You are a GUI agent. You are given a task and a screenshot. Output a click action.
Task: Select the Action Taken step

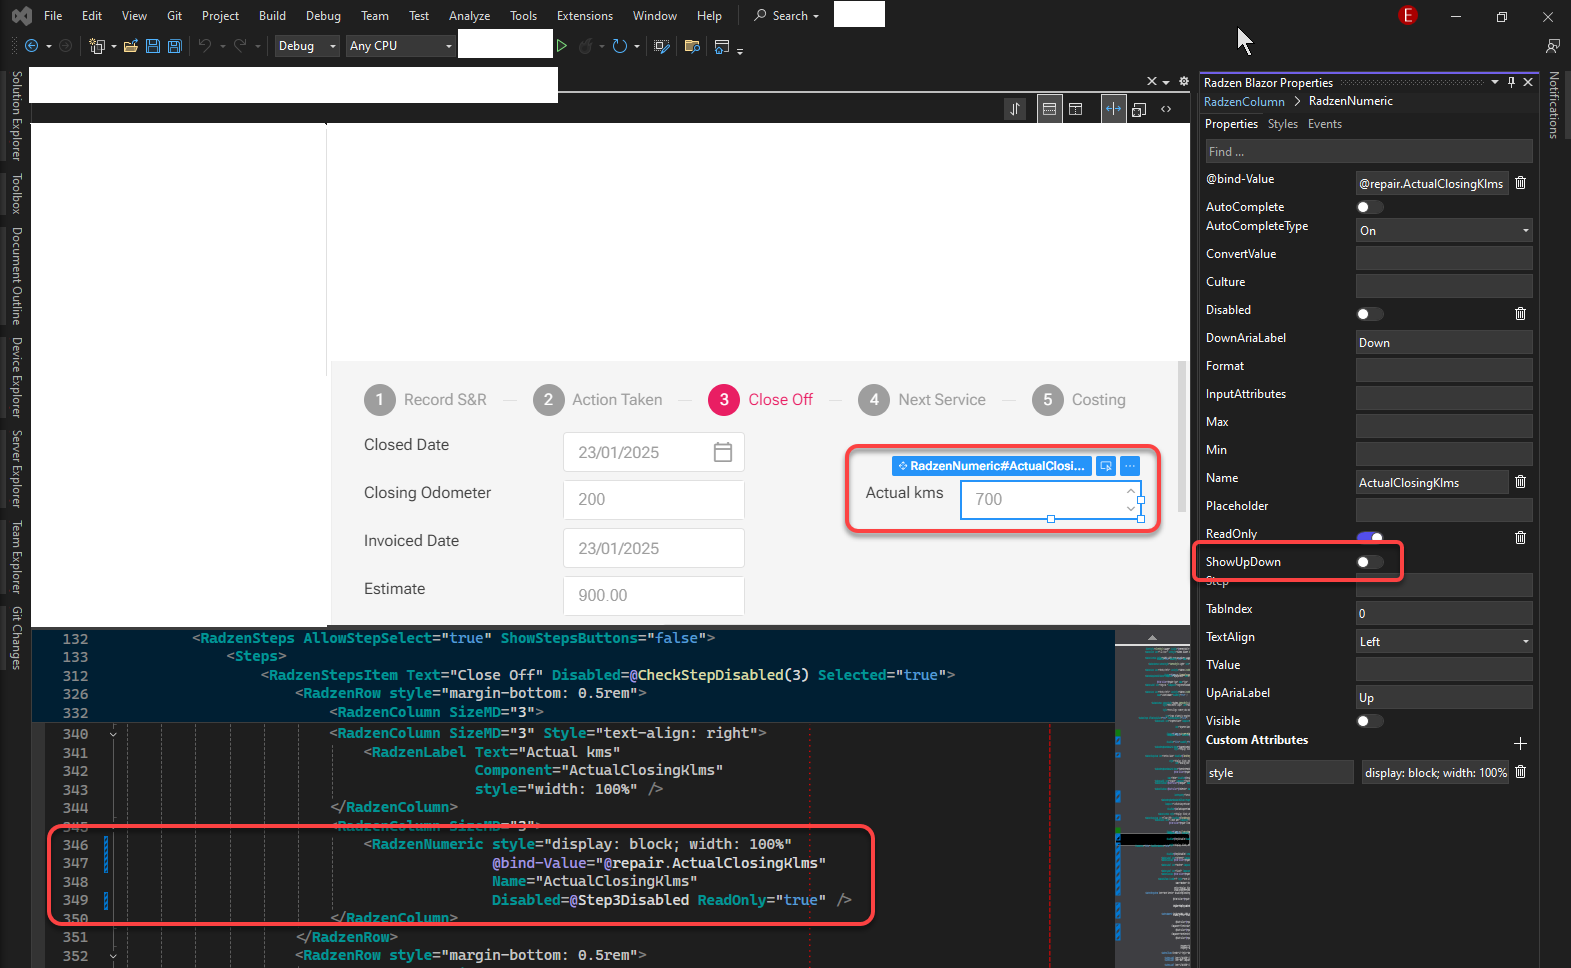coord(597,400)
